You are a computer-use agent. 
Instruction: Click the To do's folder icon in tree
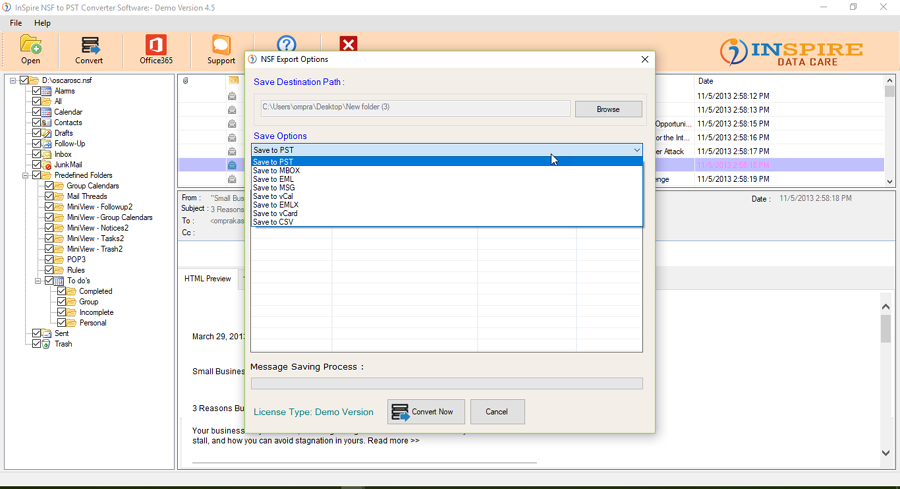(59, 281)
